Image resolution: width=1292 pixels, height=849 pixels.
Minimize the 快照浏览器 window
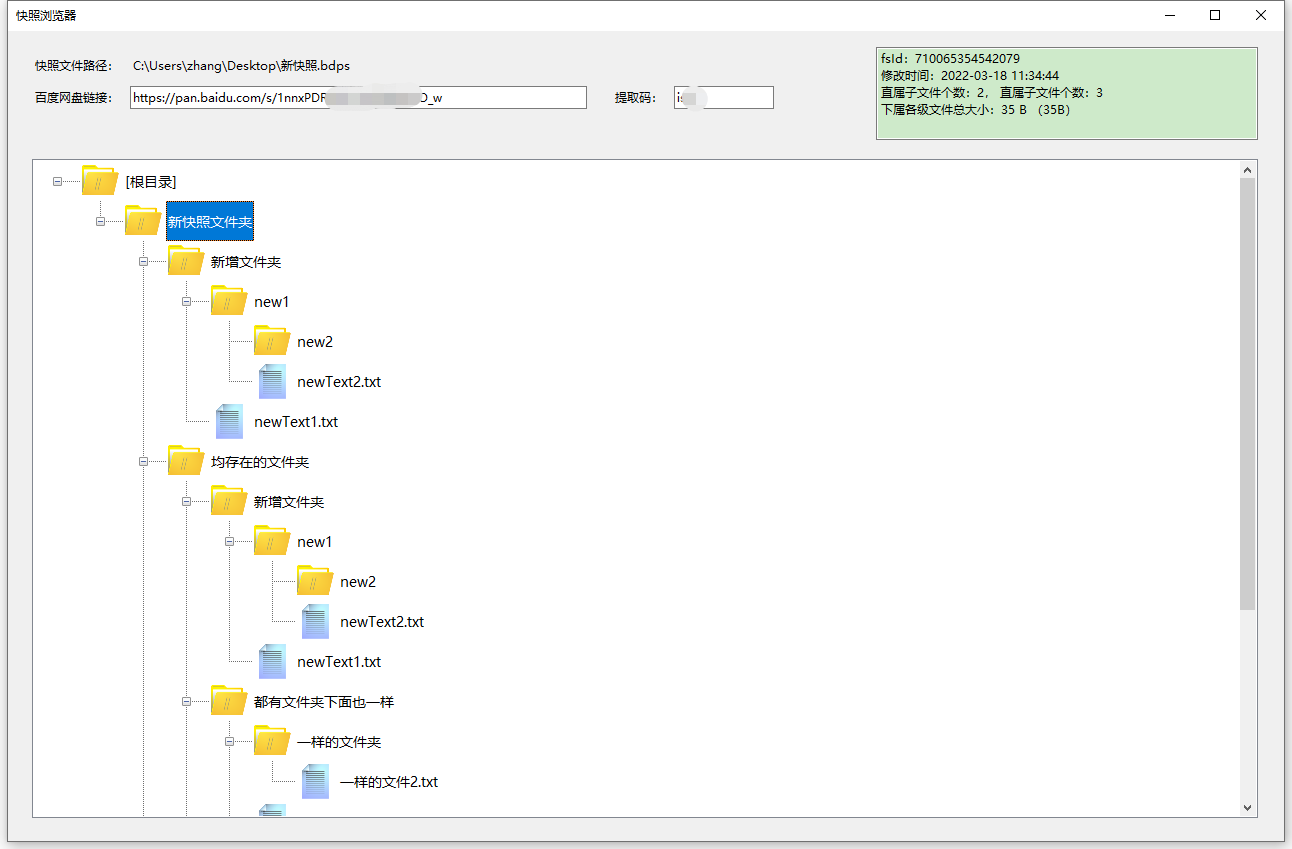[1170, 15]
